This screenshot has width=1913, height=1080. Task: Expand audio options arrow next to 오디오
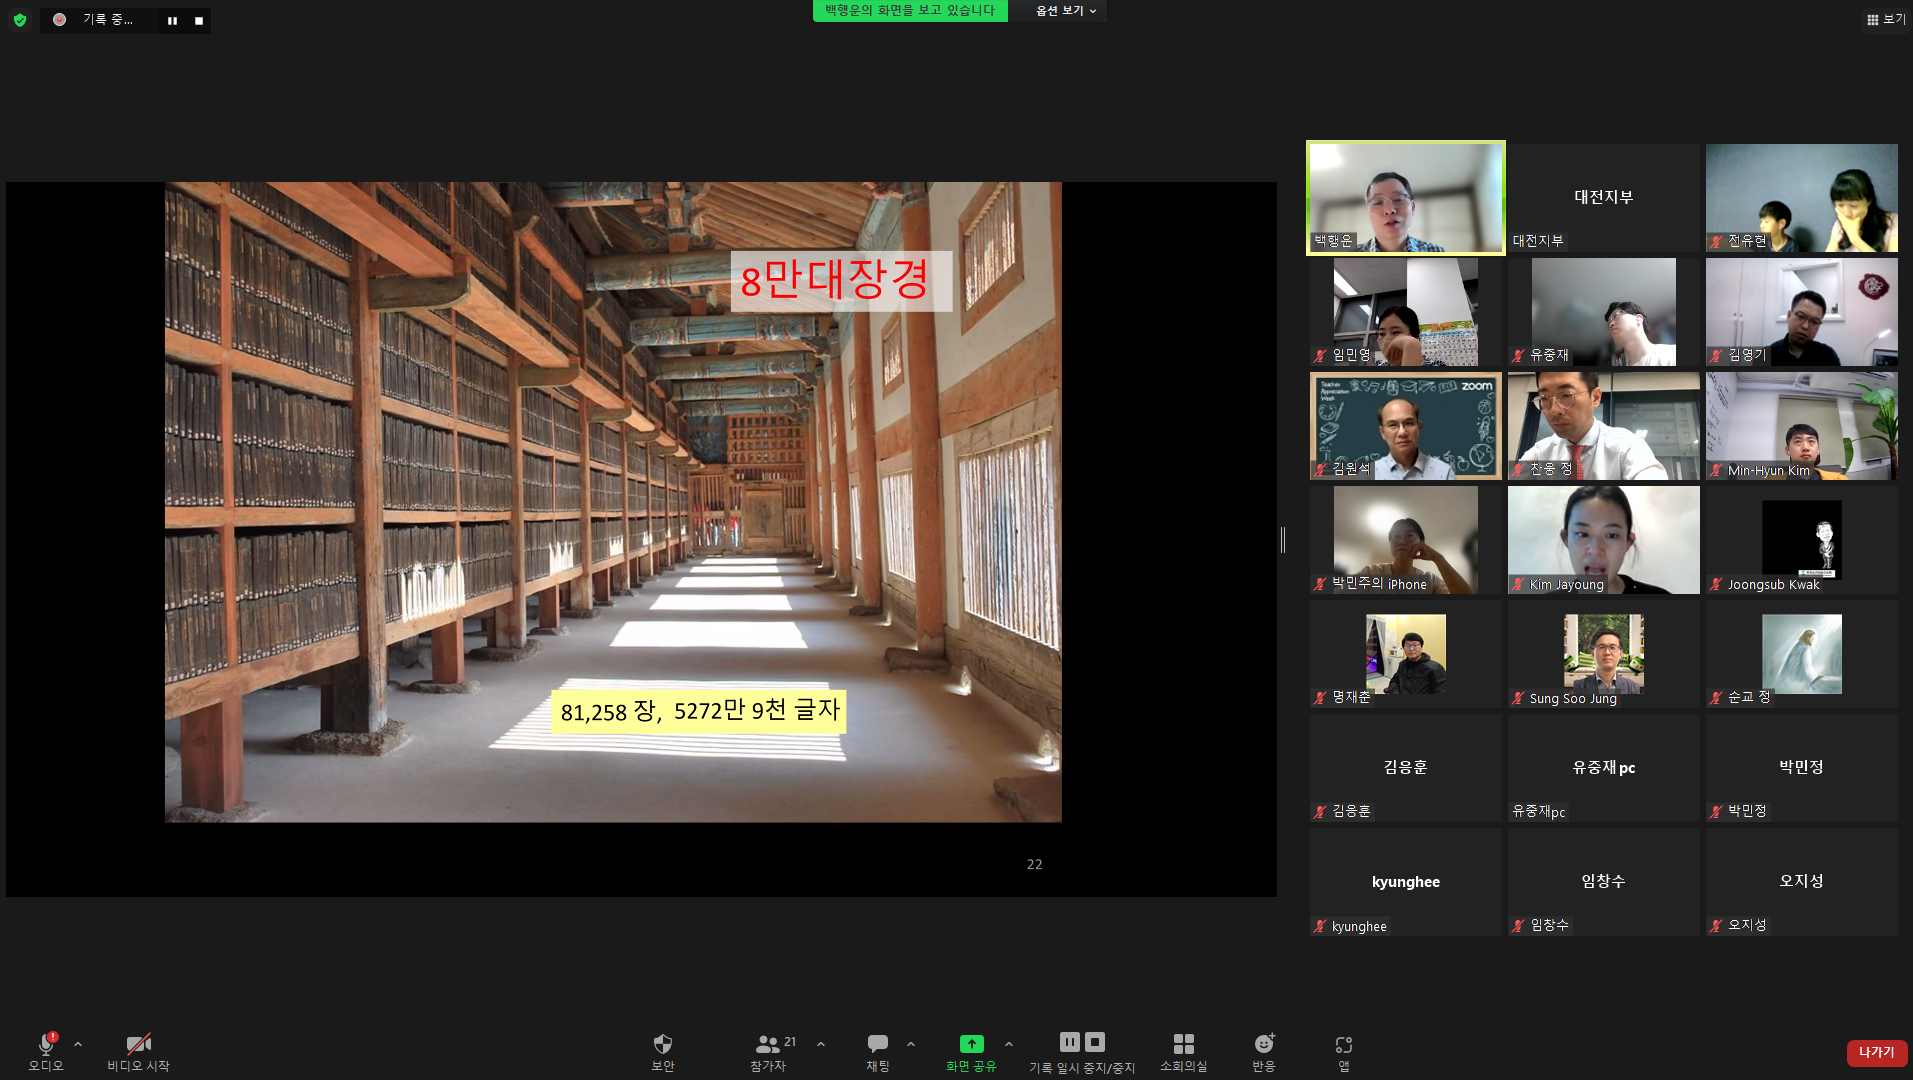tap(78, 1044)
